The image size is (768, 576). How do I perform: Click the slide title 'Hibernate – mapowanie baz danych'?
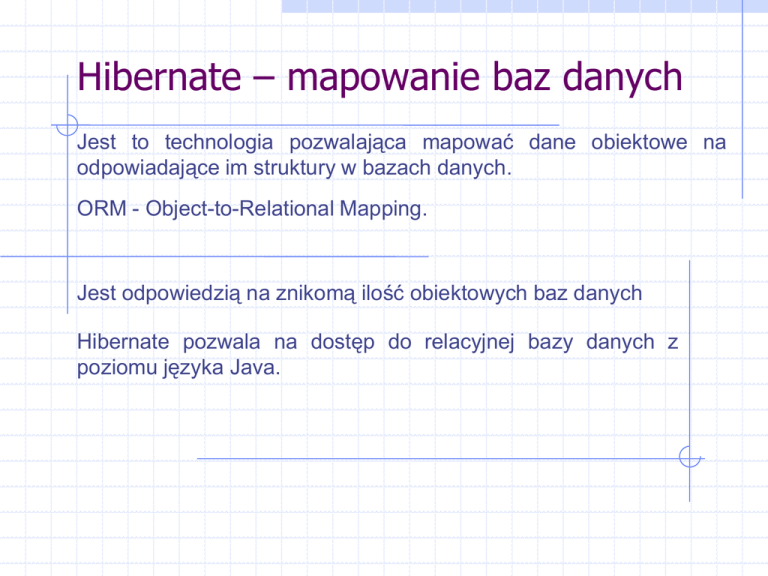coord(380,77)
